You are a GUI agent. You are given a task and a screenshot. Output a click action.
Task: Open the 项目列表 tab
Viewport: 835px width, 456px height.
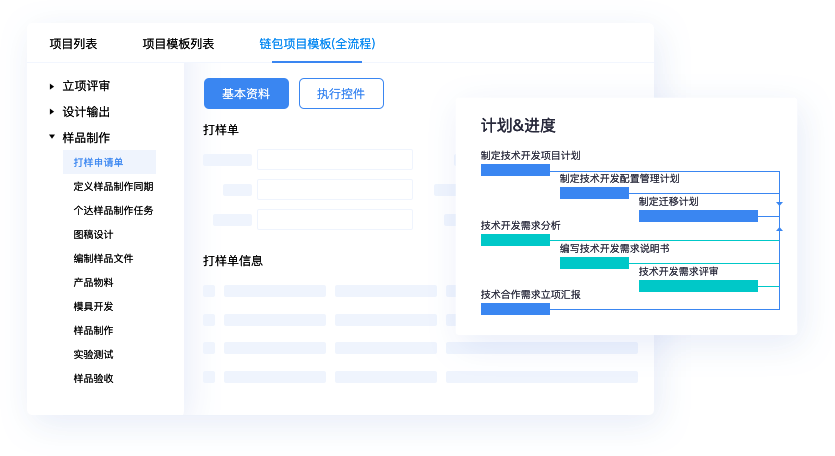73,44
